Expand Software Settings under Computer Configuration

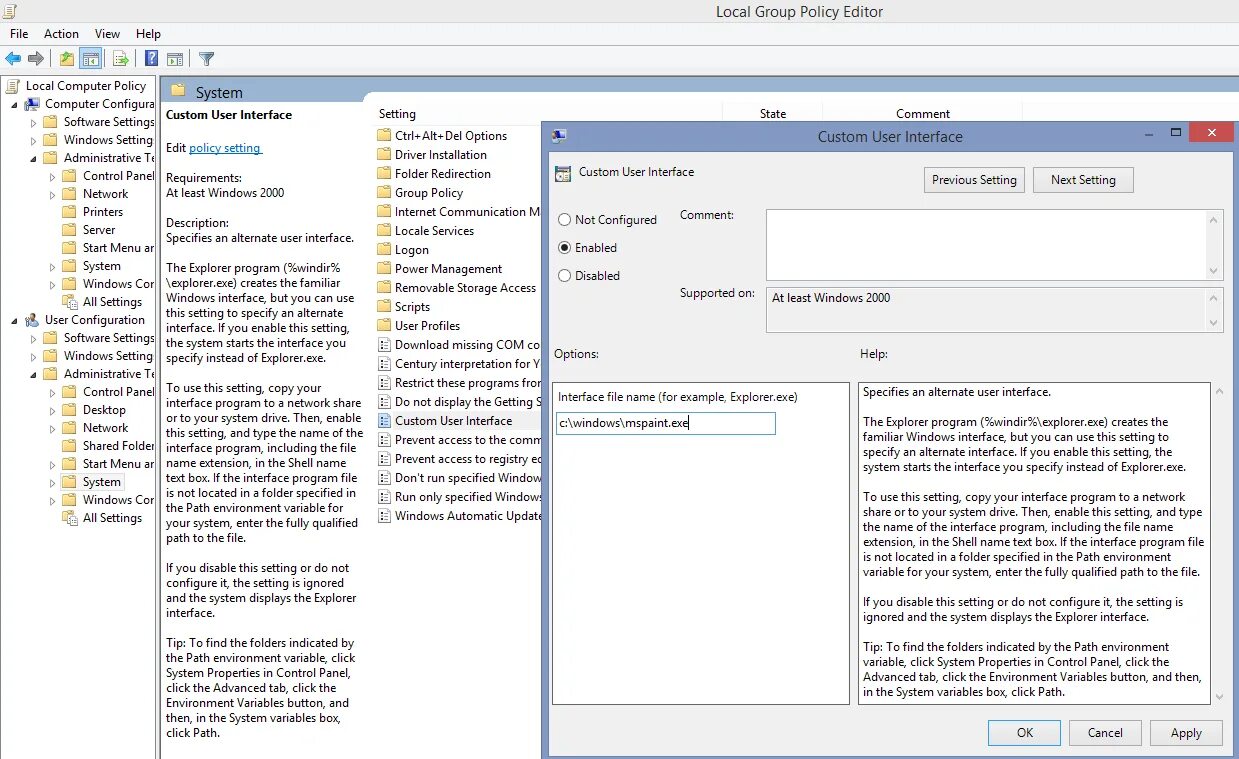pyautogui.click(x=34, y=122)
